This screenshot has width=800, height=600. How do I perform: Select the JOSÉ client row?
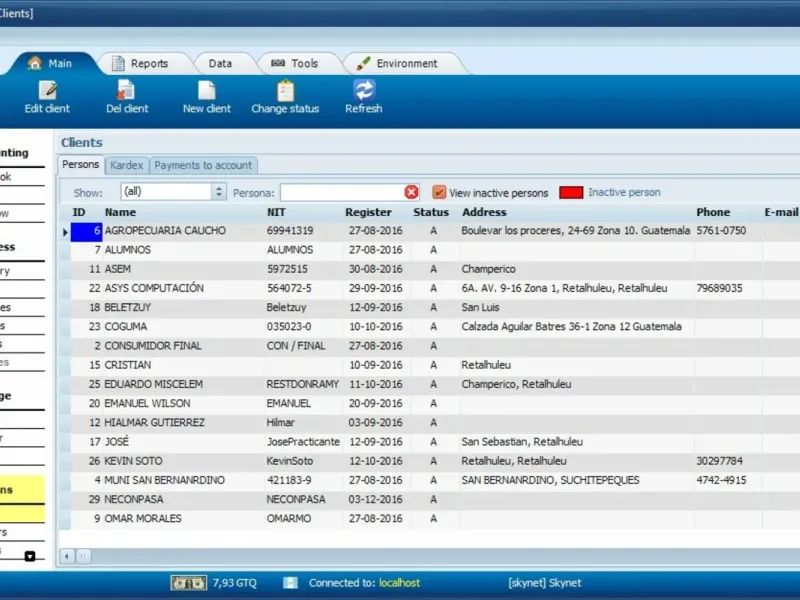pyautogui.click(x=429, y=442)
